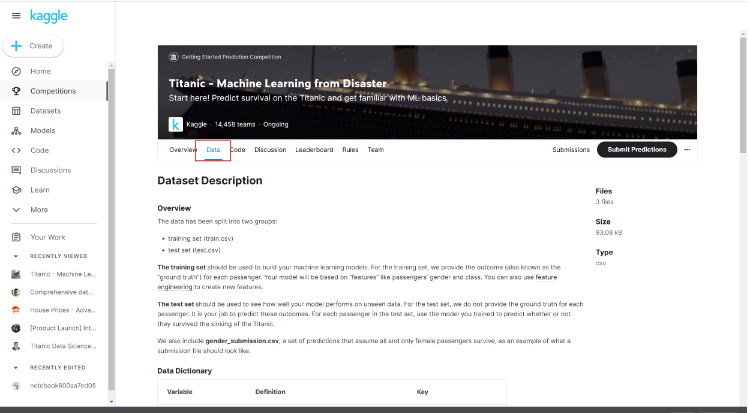Open the Rules tab
The height and width of the screenshot is (413, 750).
point(350,150)
